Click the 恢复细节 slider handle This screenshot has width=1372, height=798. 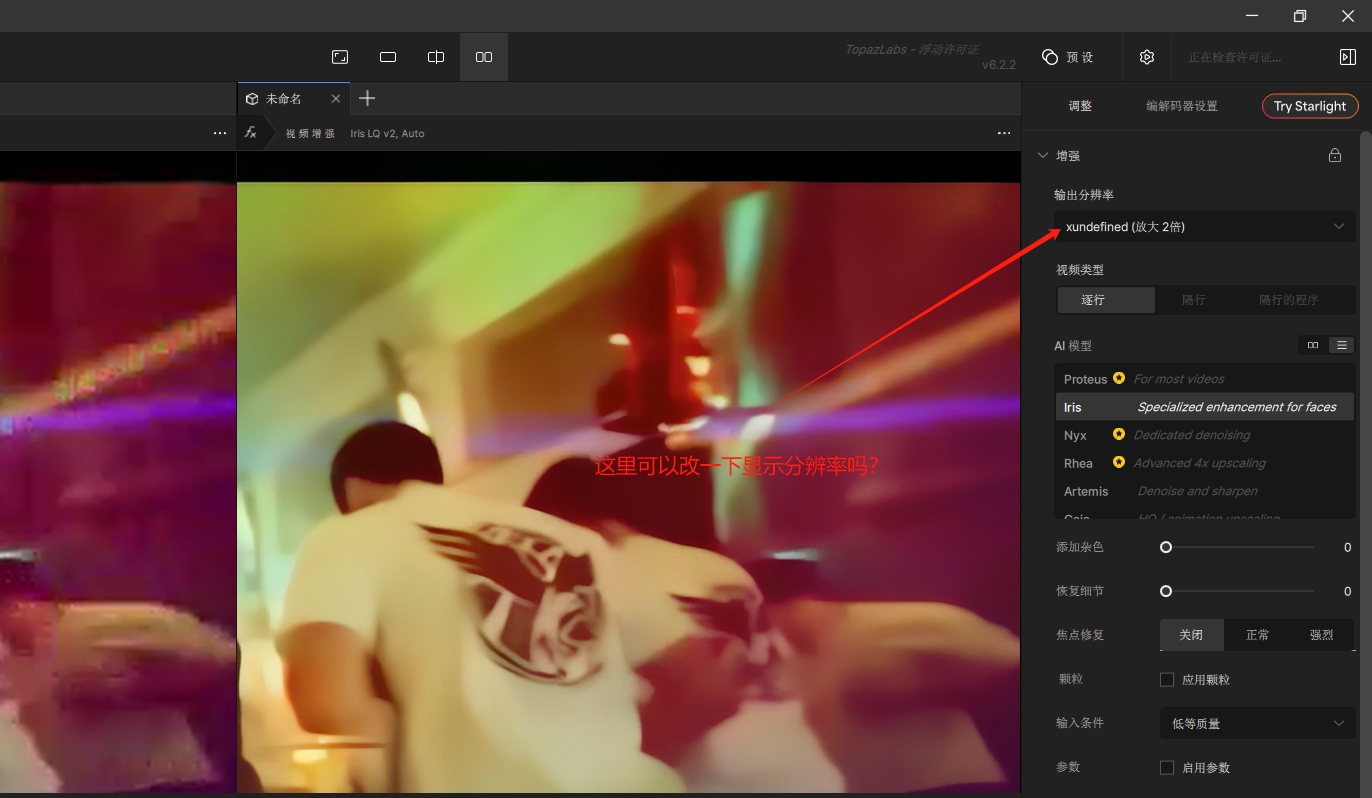tap(1166, 591)
